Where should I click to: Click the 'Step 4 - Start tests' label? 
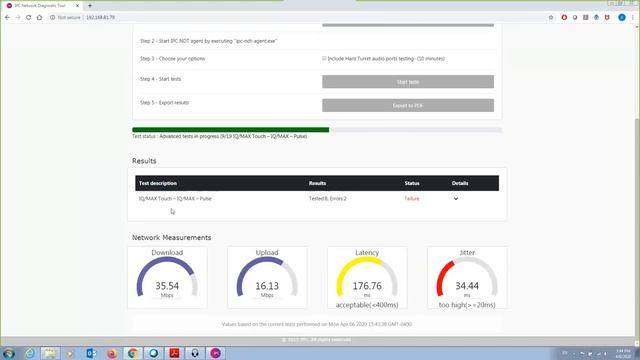click(160, 79)
